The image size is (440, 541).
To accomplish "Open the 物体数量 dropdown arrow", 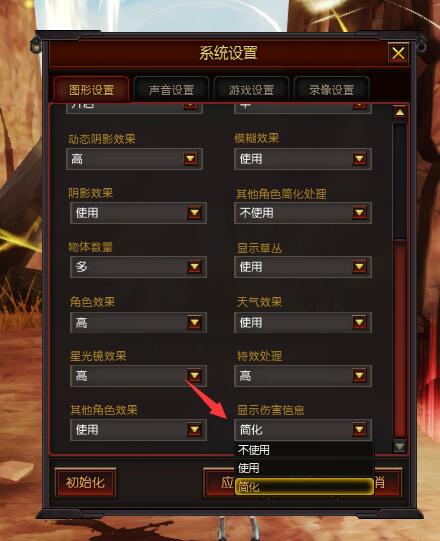I will pyautogui.click(x=195, y=267).
